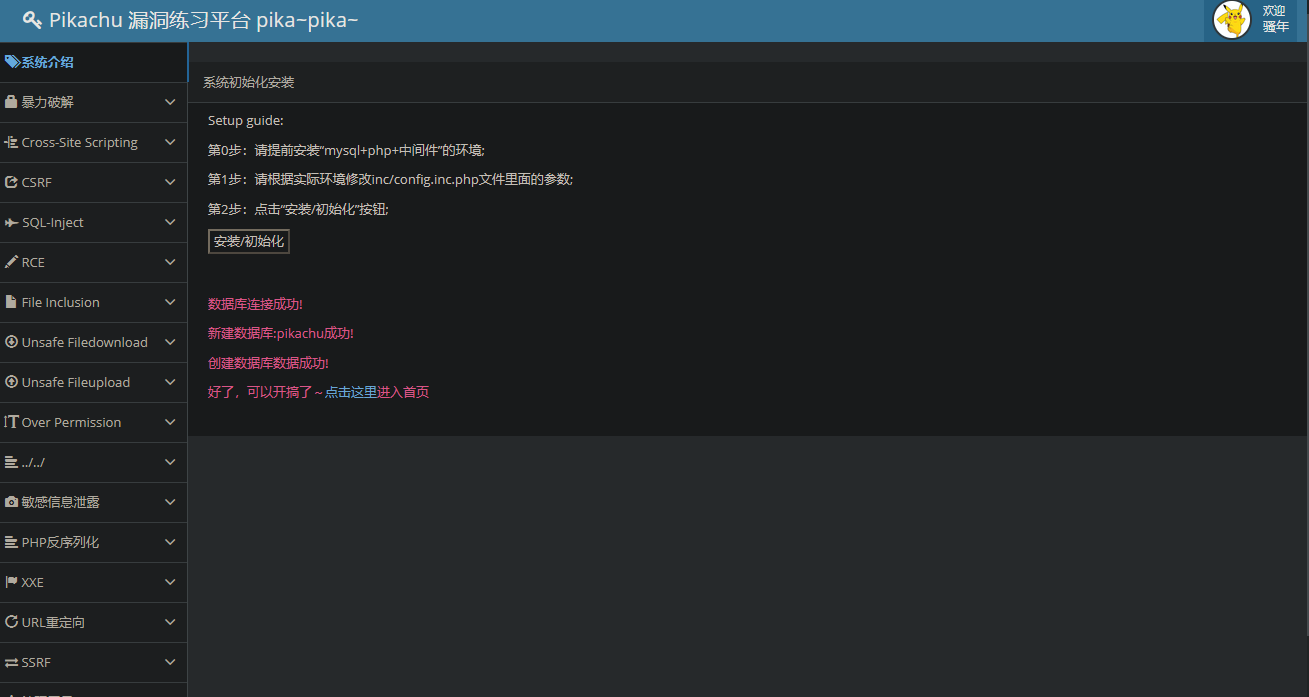
Task: Open the 系统介绍 sidebar item
Action: point(93,62)
